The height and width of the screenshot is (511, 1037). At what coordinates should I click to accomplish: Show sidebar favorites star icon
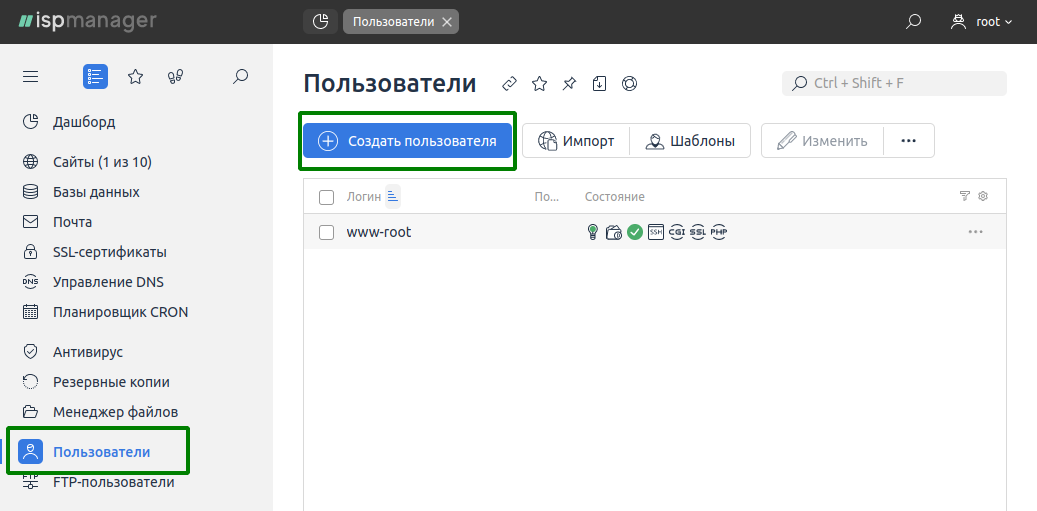click(136, 77)
